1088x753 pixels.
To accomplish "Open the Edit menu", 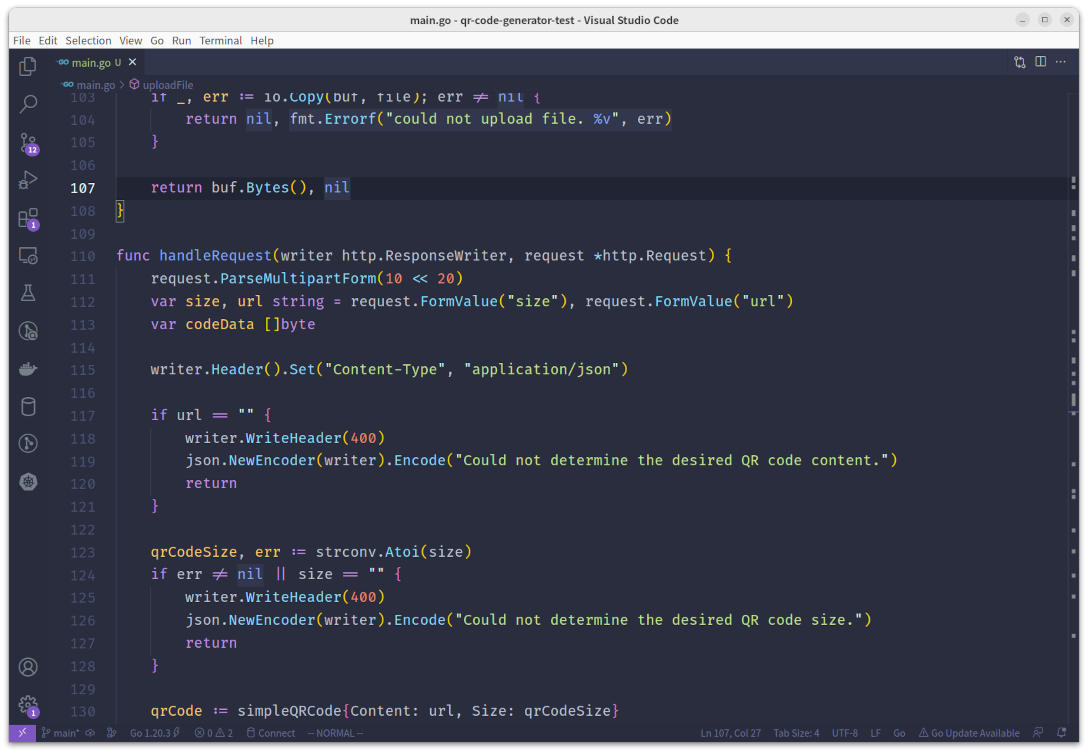I will (x=48, y=40).
